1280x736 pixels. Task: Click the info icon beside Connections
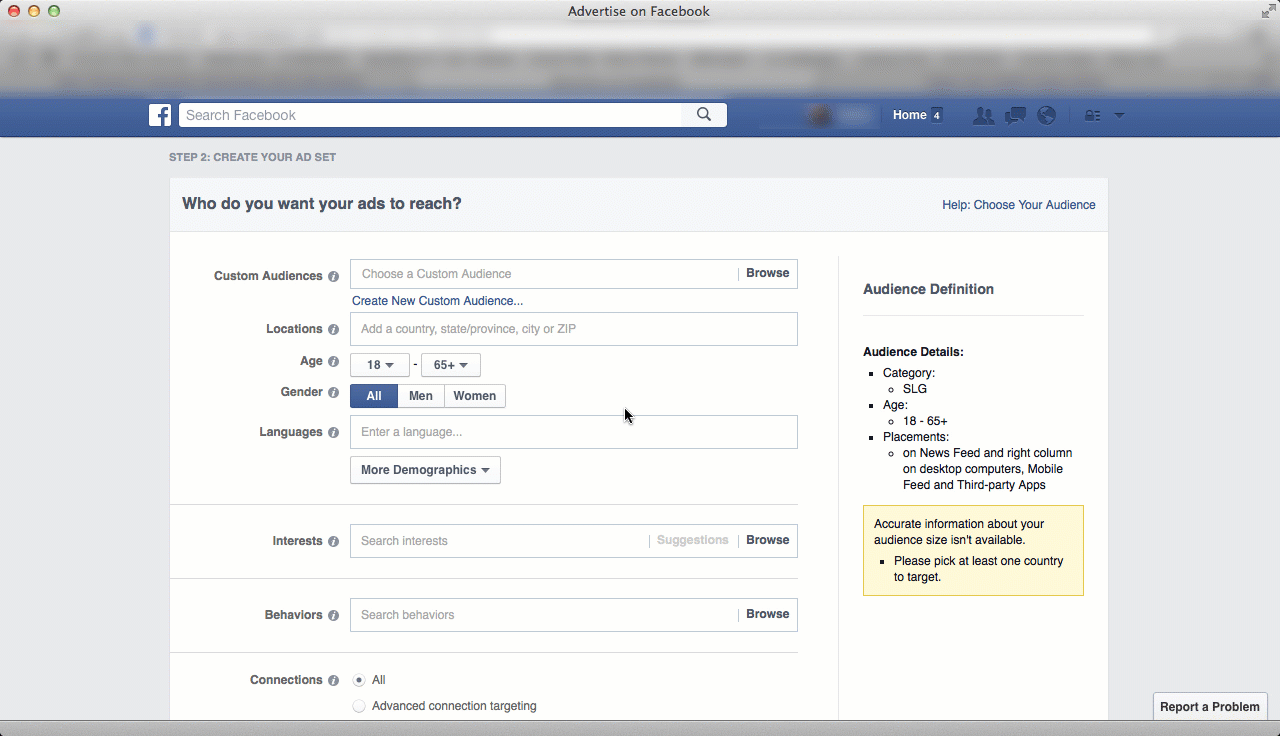tap(333, 680)
